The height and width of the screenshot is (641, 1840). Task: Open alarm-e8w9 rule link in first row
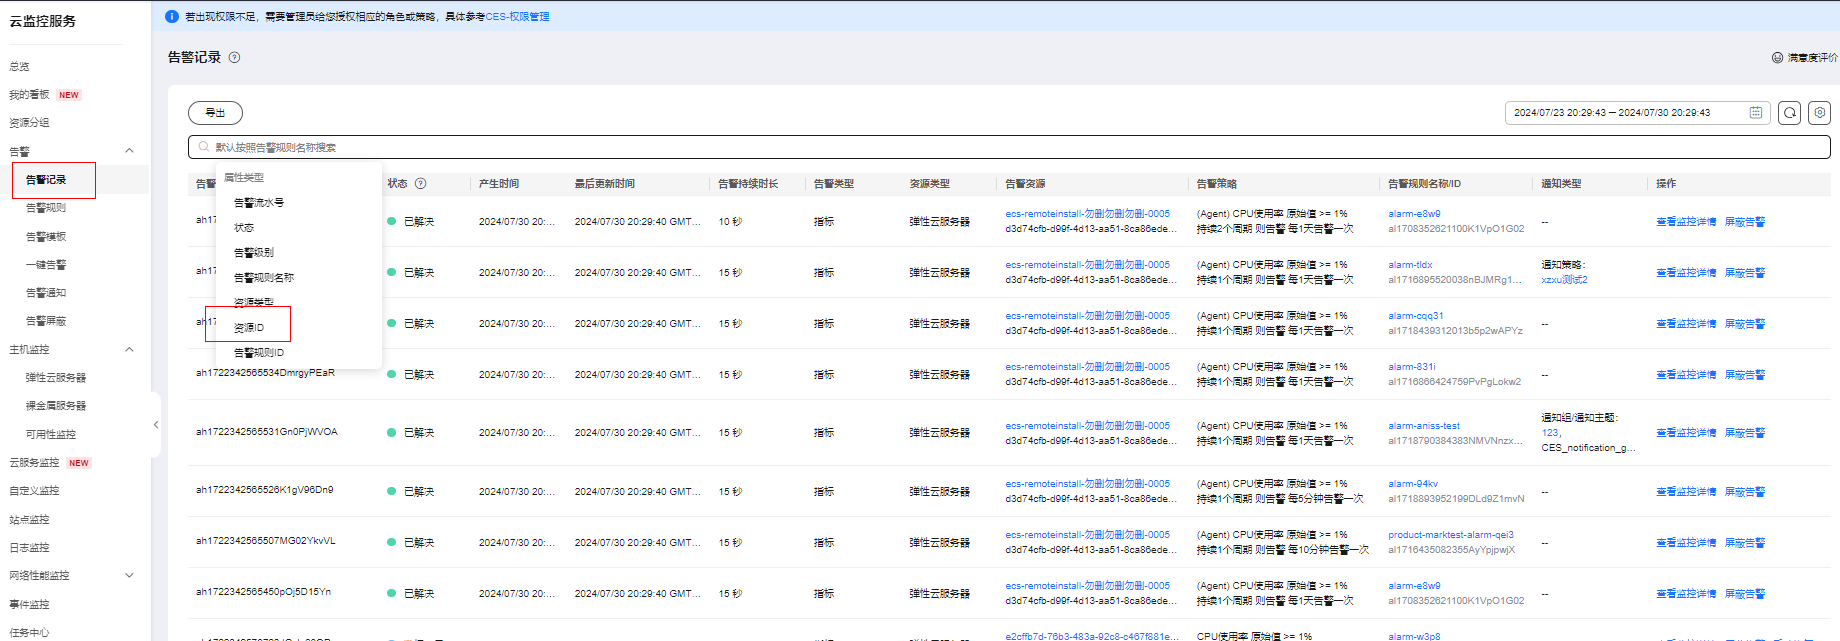1414,214
